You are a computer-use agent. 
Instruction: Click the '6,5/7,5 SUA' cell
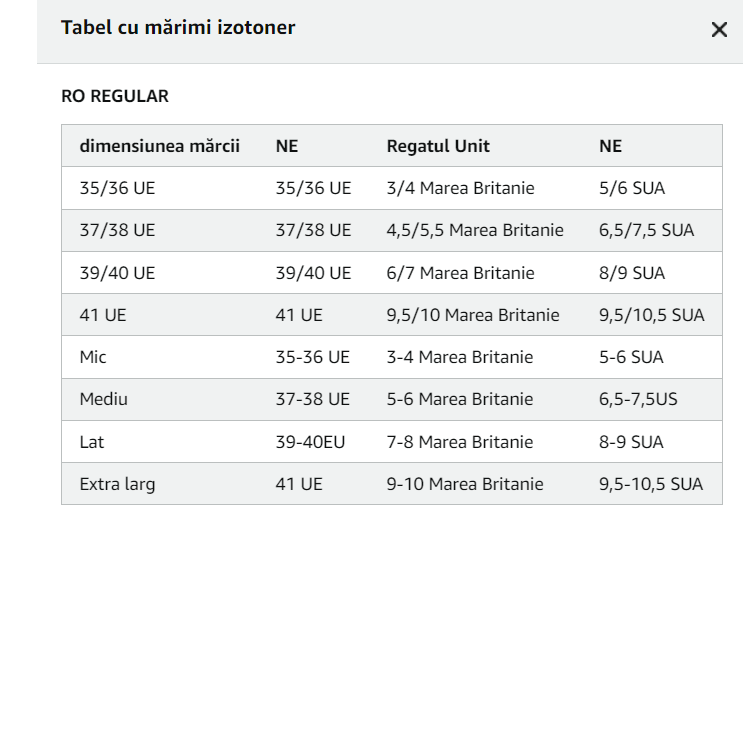click(x=646, y=230)
